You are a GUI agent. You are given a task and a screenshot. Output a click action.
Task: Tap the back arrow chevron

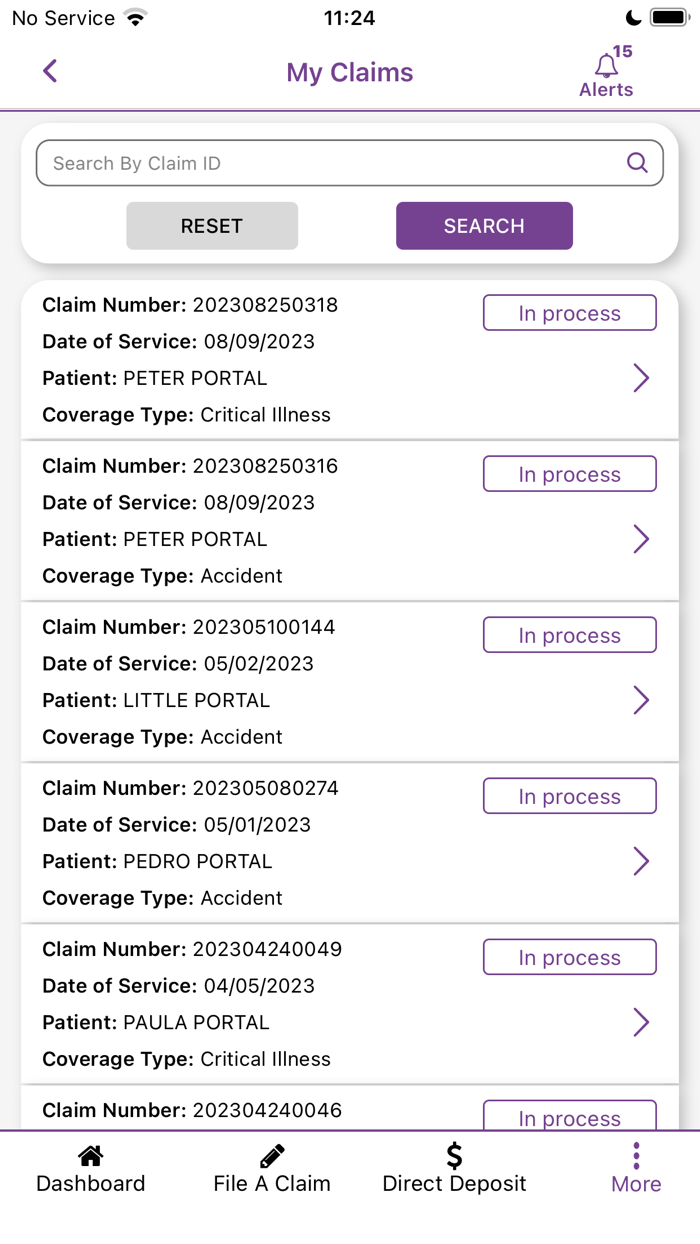click(49, 72)
